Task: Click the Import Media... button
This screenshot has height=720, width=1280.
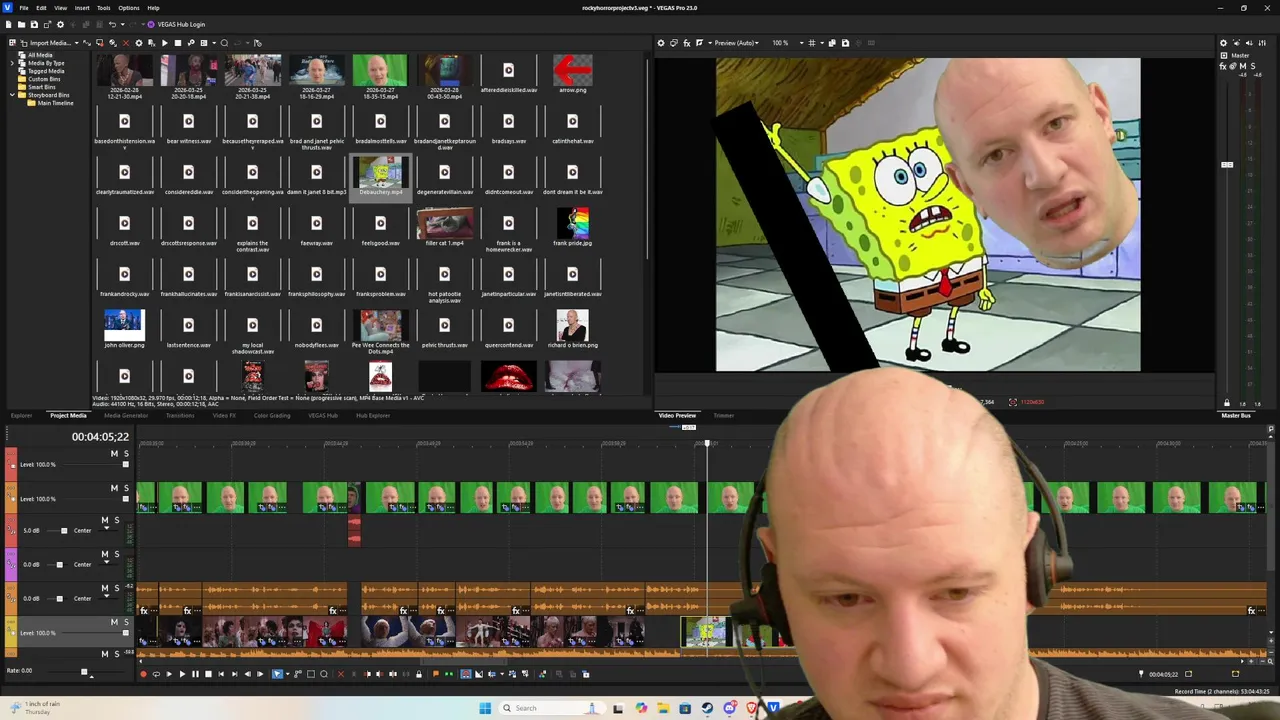Action: (x=46, y=43)
